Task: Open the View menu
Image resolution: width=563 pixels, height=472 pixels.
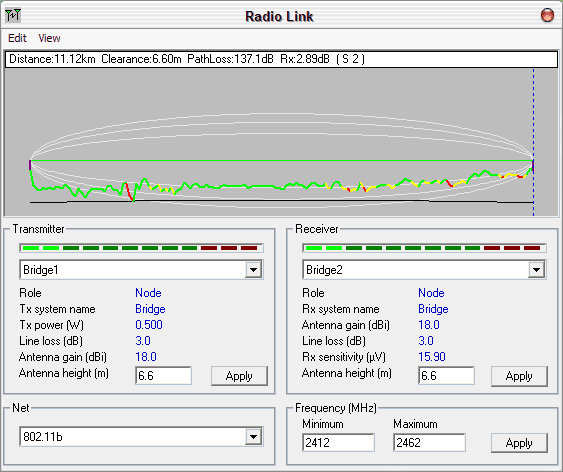Action: point(49,38)
